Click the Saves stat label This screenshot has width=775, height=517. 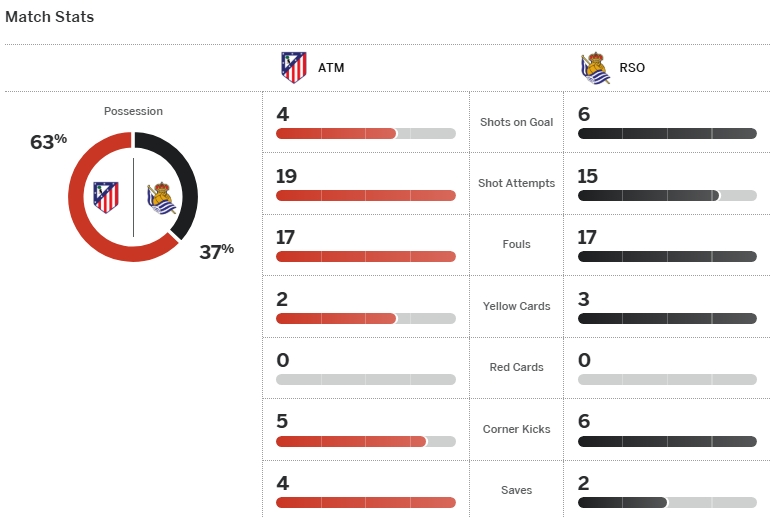tap(516, 490)
